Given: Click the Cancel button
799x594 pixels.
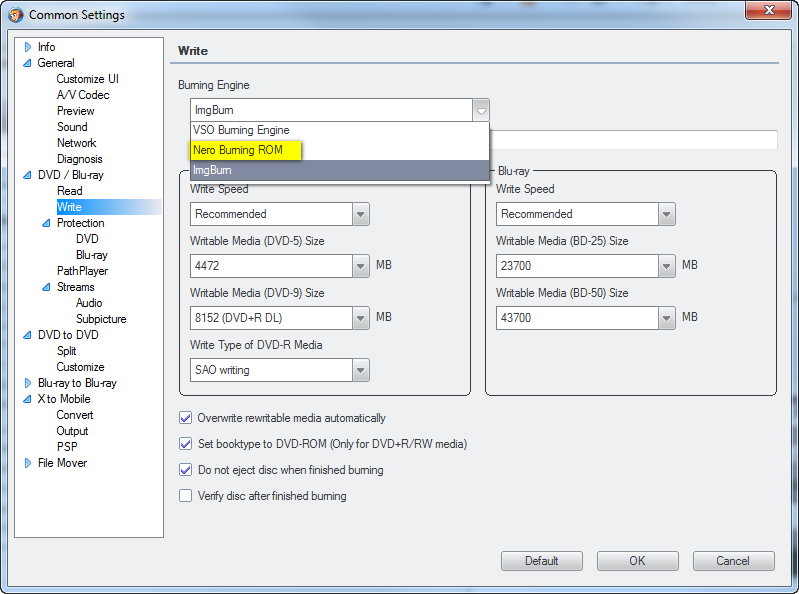Looking at the screenshot, I should pyautogui.click(x=733, y=561).
